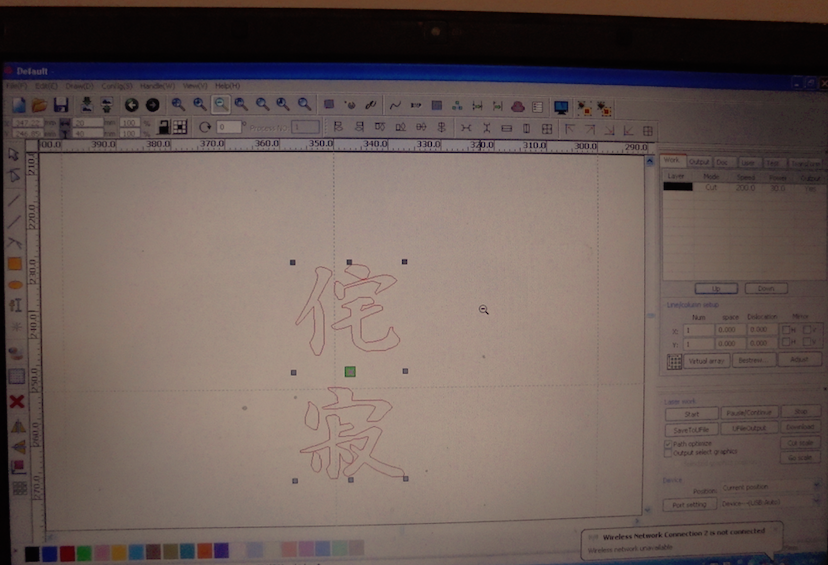Click the Download button
828x565 pixels.
[800, 427]
